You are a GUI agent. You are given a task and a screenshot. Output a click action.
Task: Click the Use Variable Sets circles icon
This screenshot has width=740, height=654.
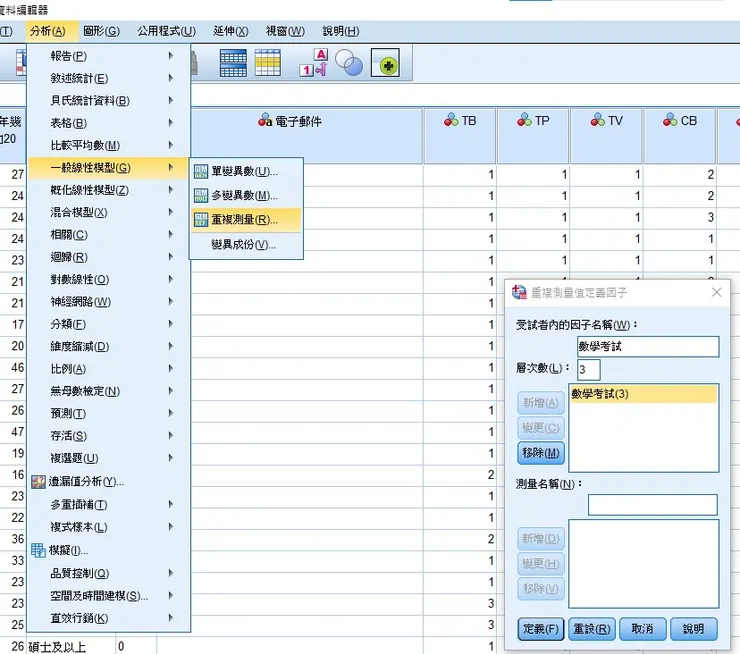(349, 63)
